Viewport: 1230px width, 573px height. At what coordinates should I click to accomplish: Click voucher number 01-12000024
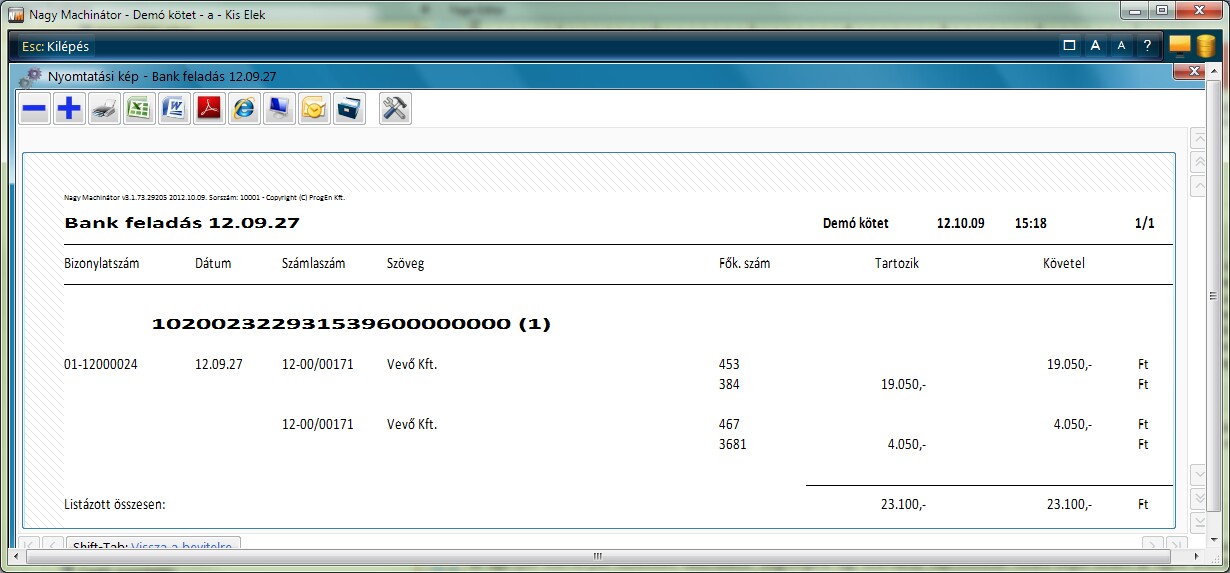pos(100,365)
